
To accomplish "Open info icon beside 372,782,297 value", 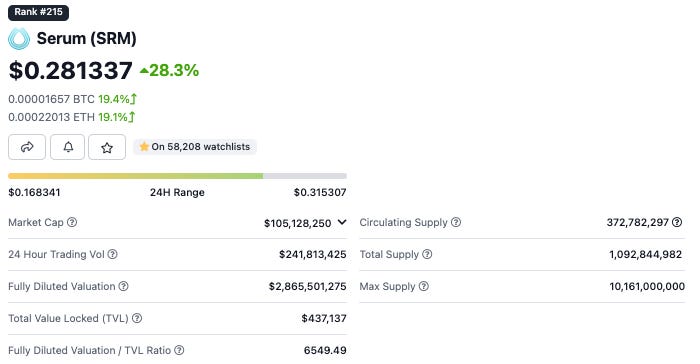I will (677, 222).
